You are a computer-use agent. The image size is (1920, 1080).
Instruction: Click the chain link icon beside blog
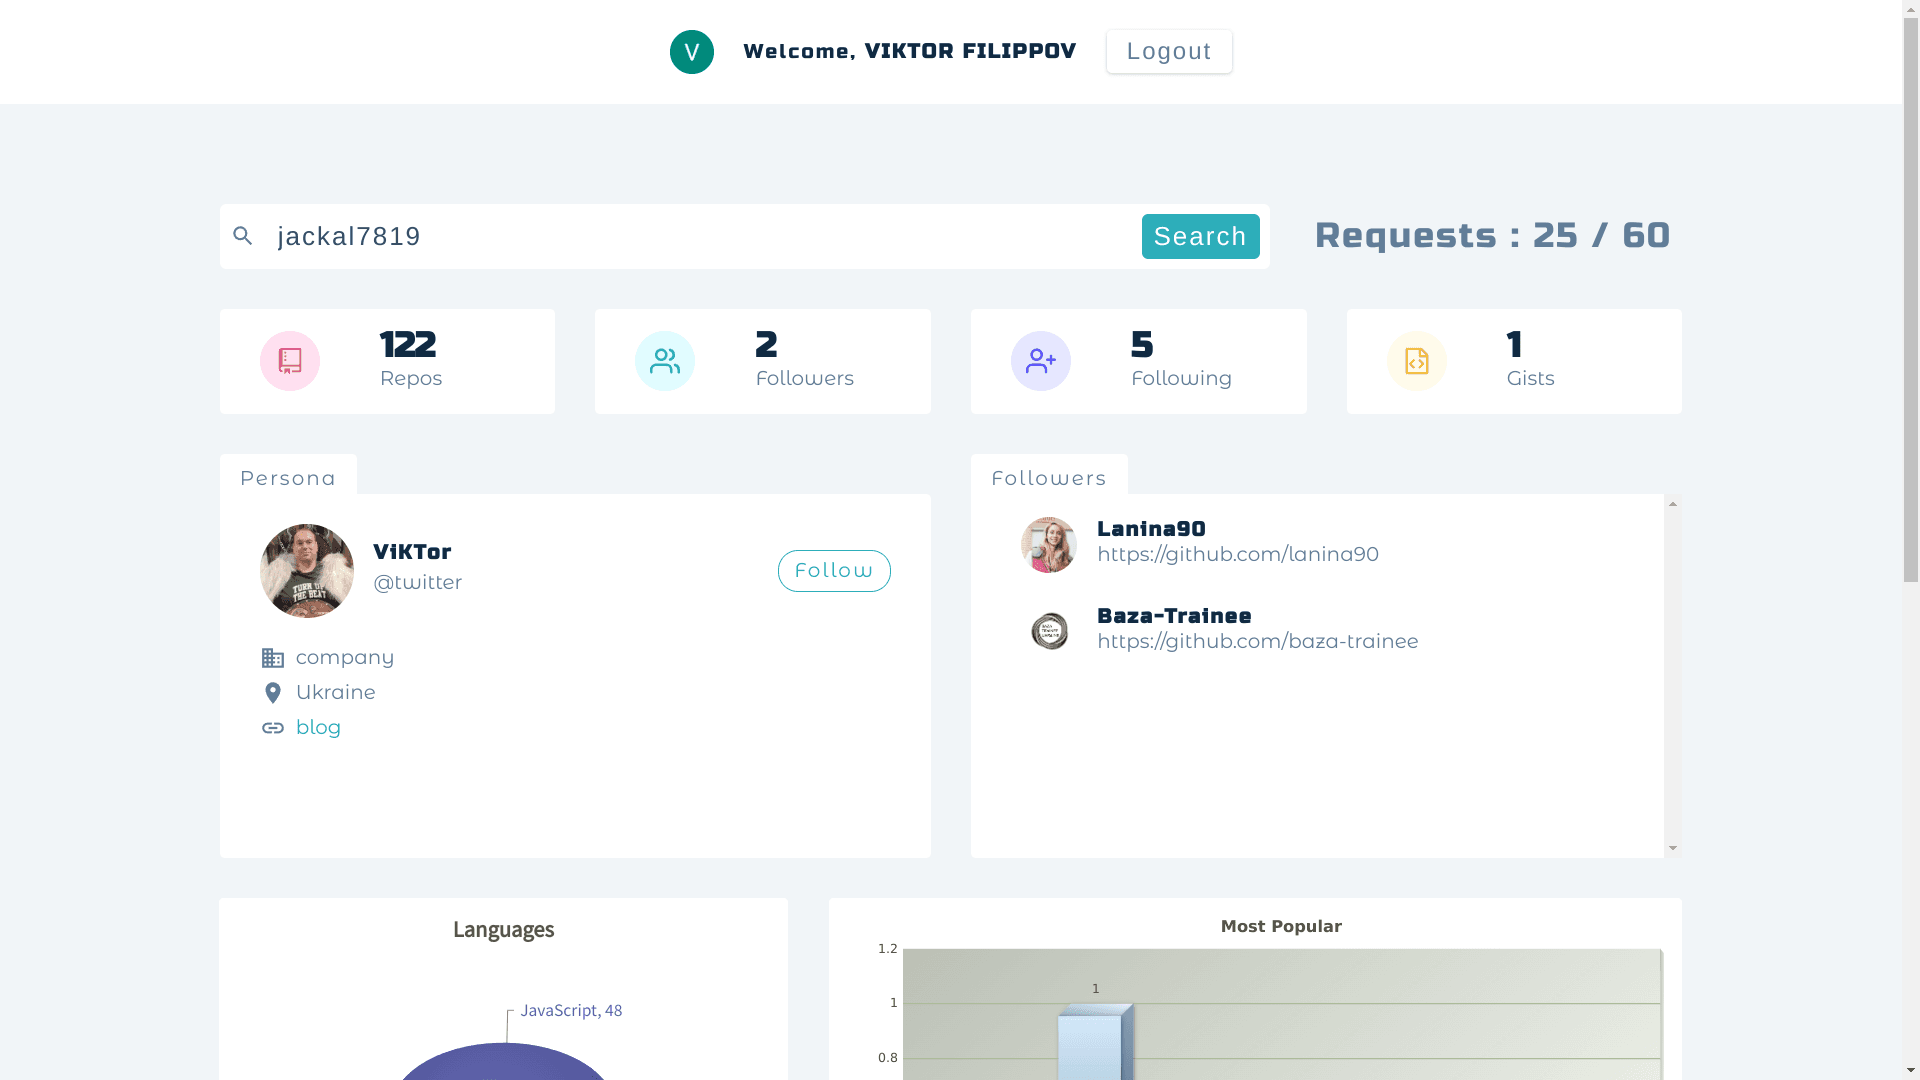[x=273, y=728]
